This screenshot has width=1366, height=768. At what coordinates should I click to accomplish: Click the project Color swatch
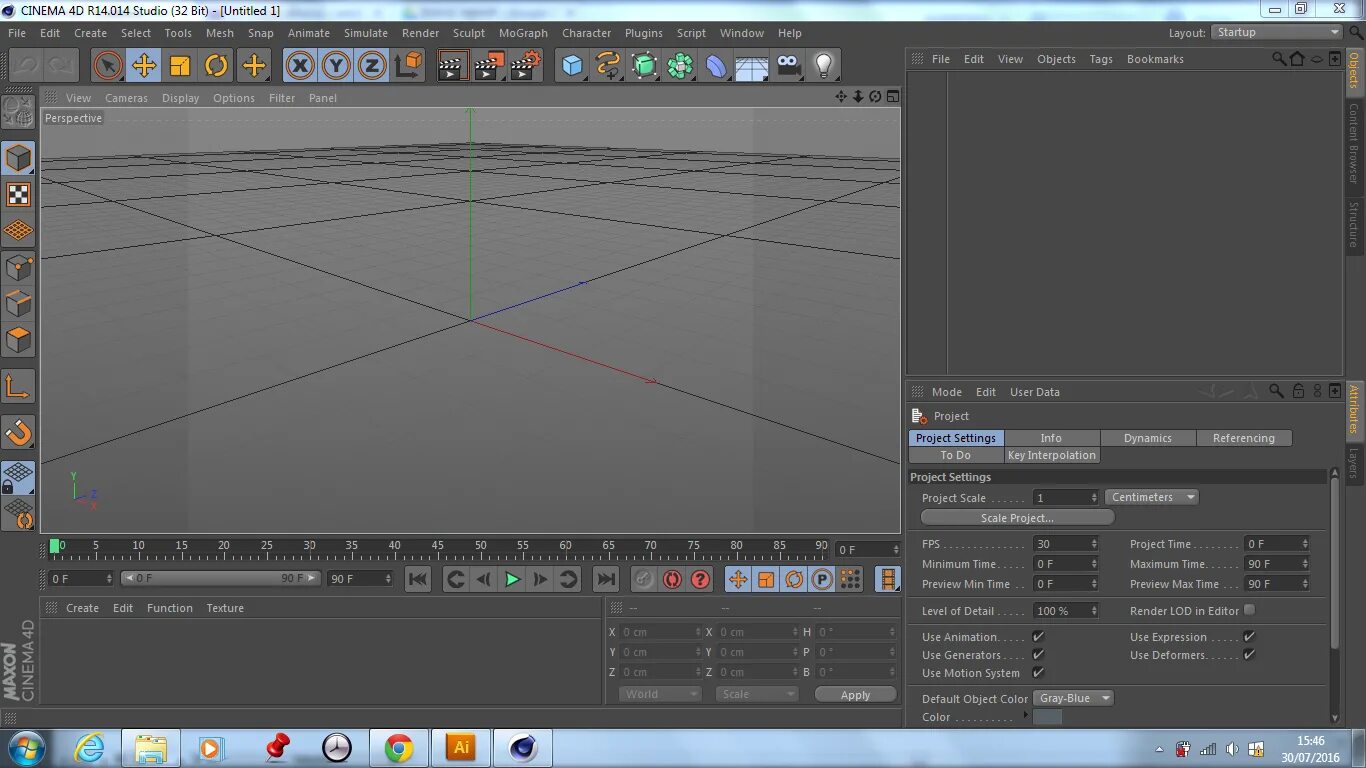pos(1047,717)
